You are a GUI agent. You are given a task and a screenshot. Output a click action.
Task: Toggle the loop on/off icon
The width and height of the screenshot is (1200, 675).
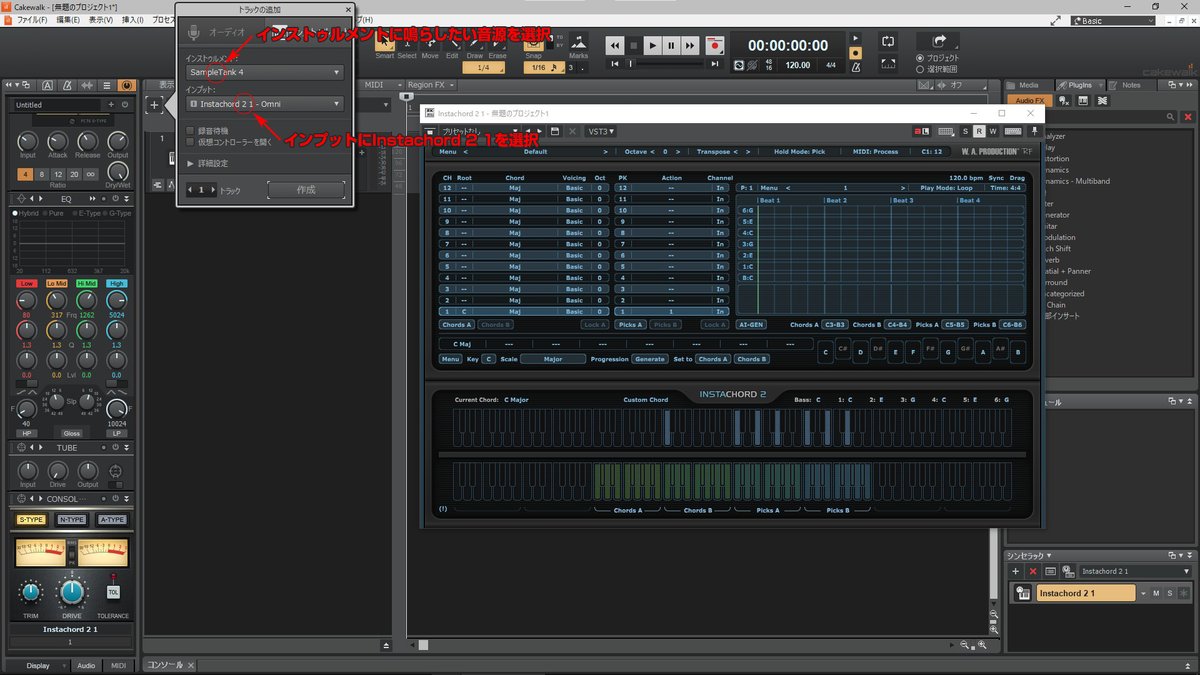tap(888, 42)
